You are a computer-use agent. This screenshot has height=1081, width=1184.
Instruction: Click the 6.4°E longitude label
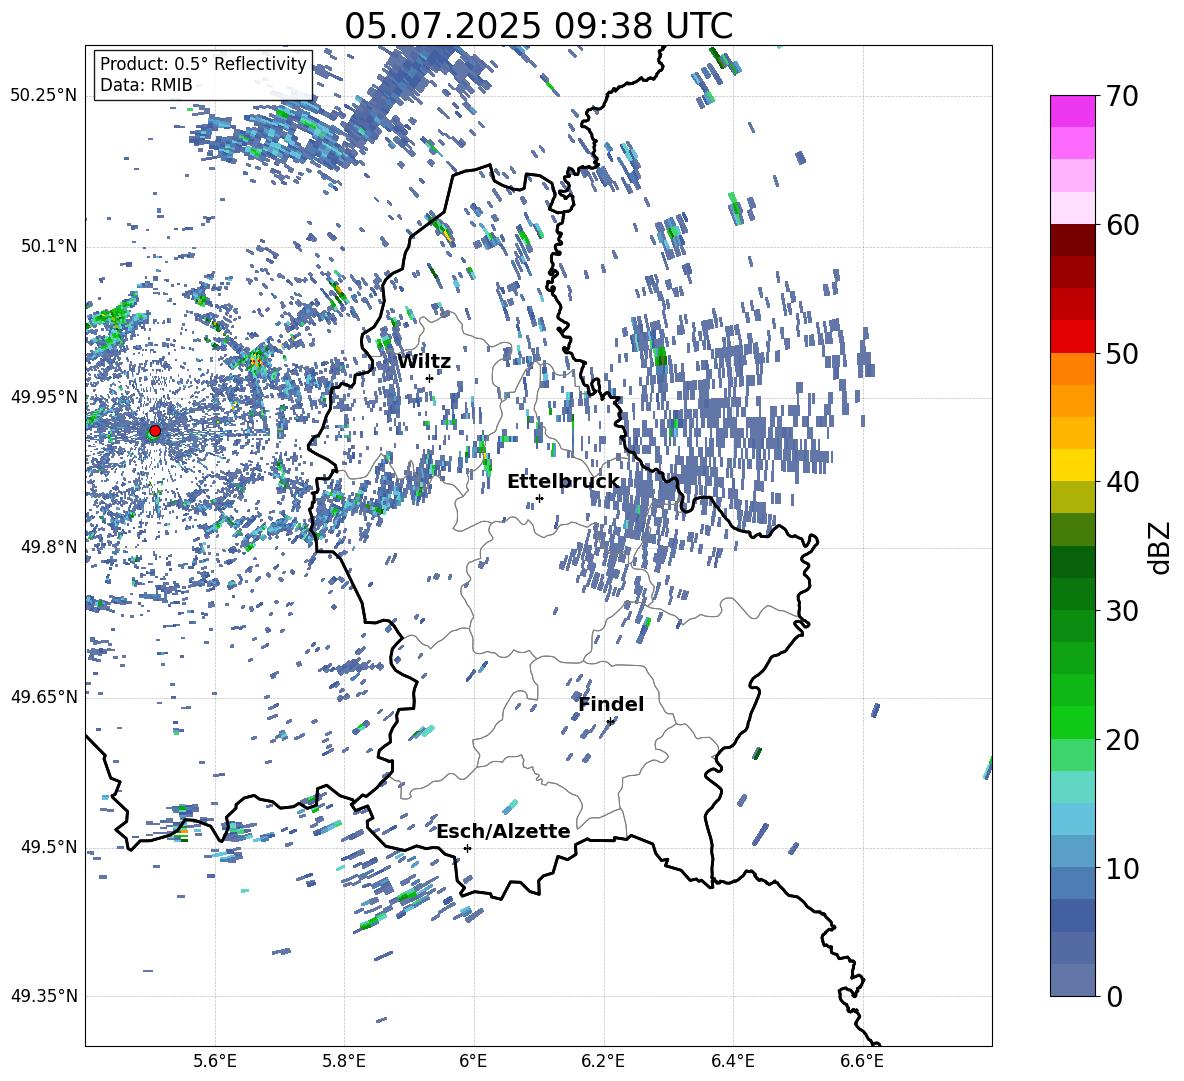(732, 1061)
